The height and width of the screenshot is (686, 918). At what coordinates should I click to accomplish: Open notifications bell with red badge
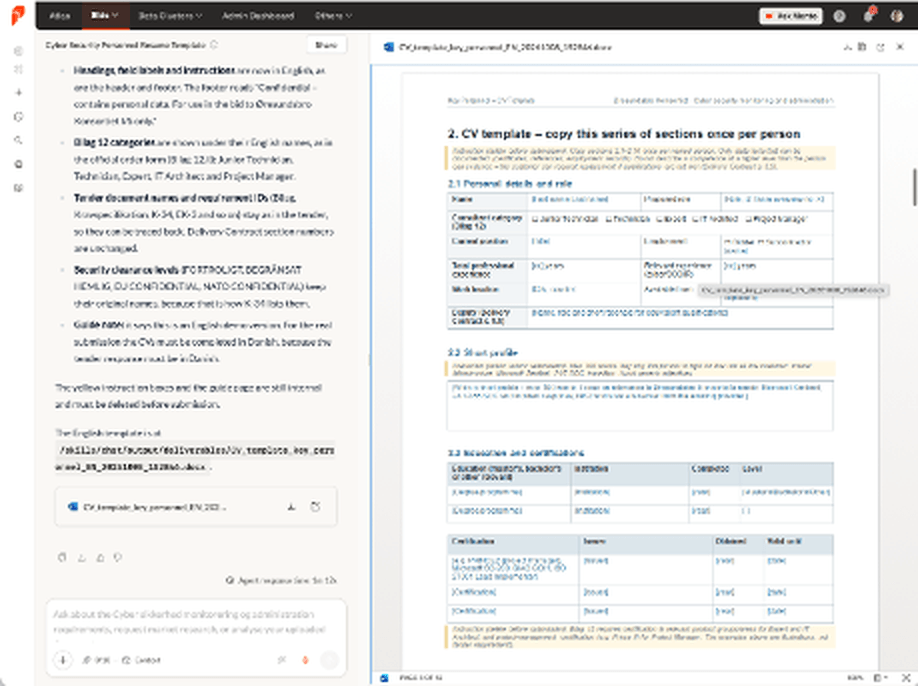pyautogui.click(x=869, y=15)
